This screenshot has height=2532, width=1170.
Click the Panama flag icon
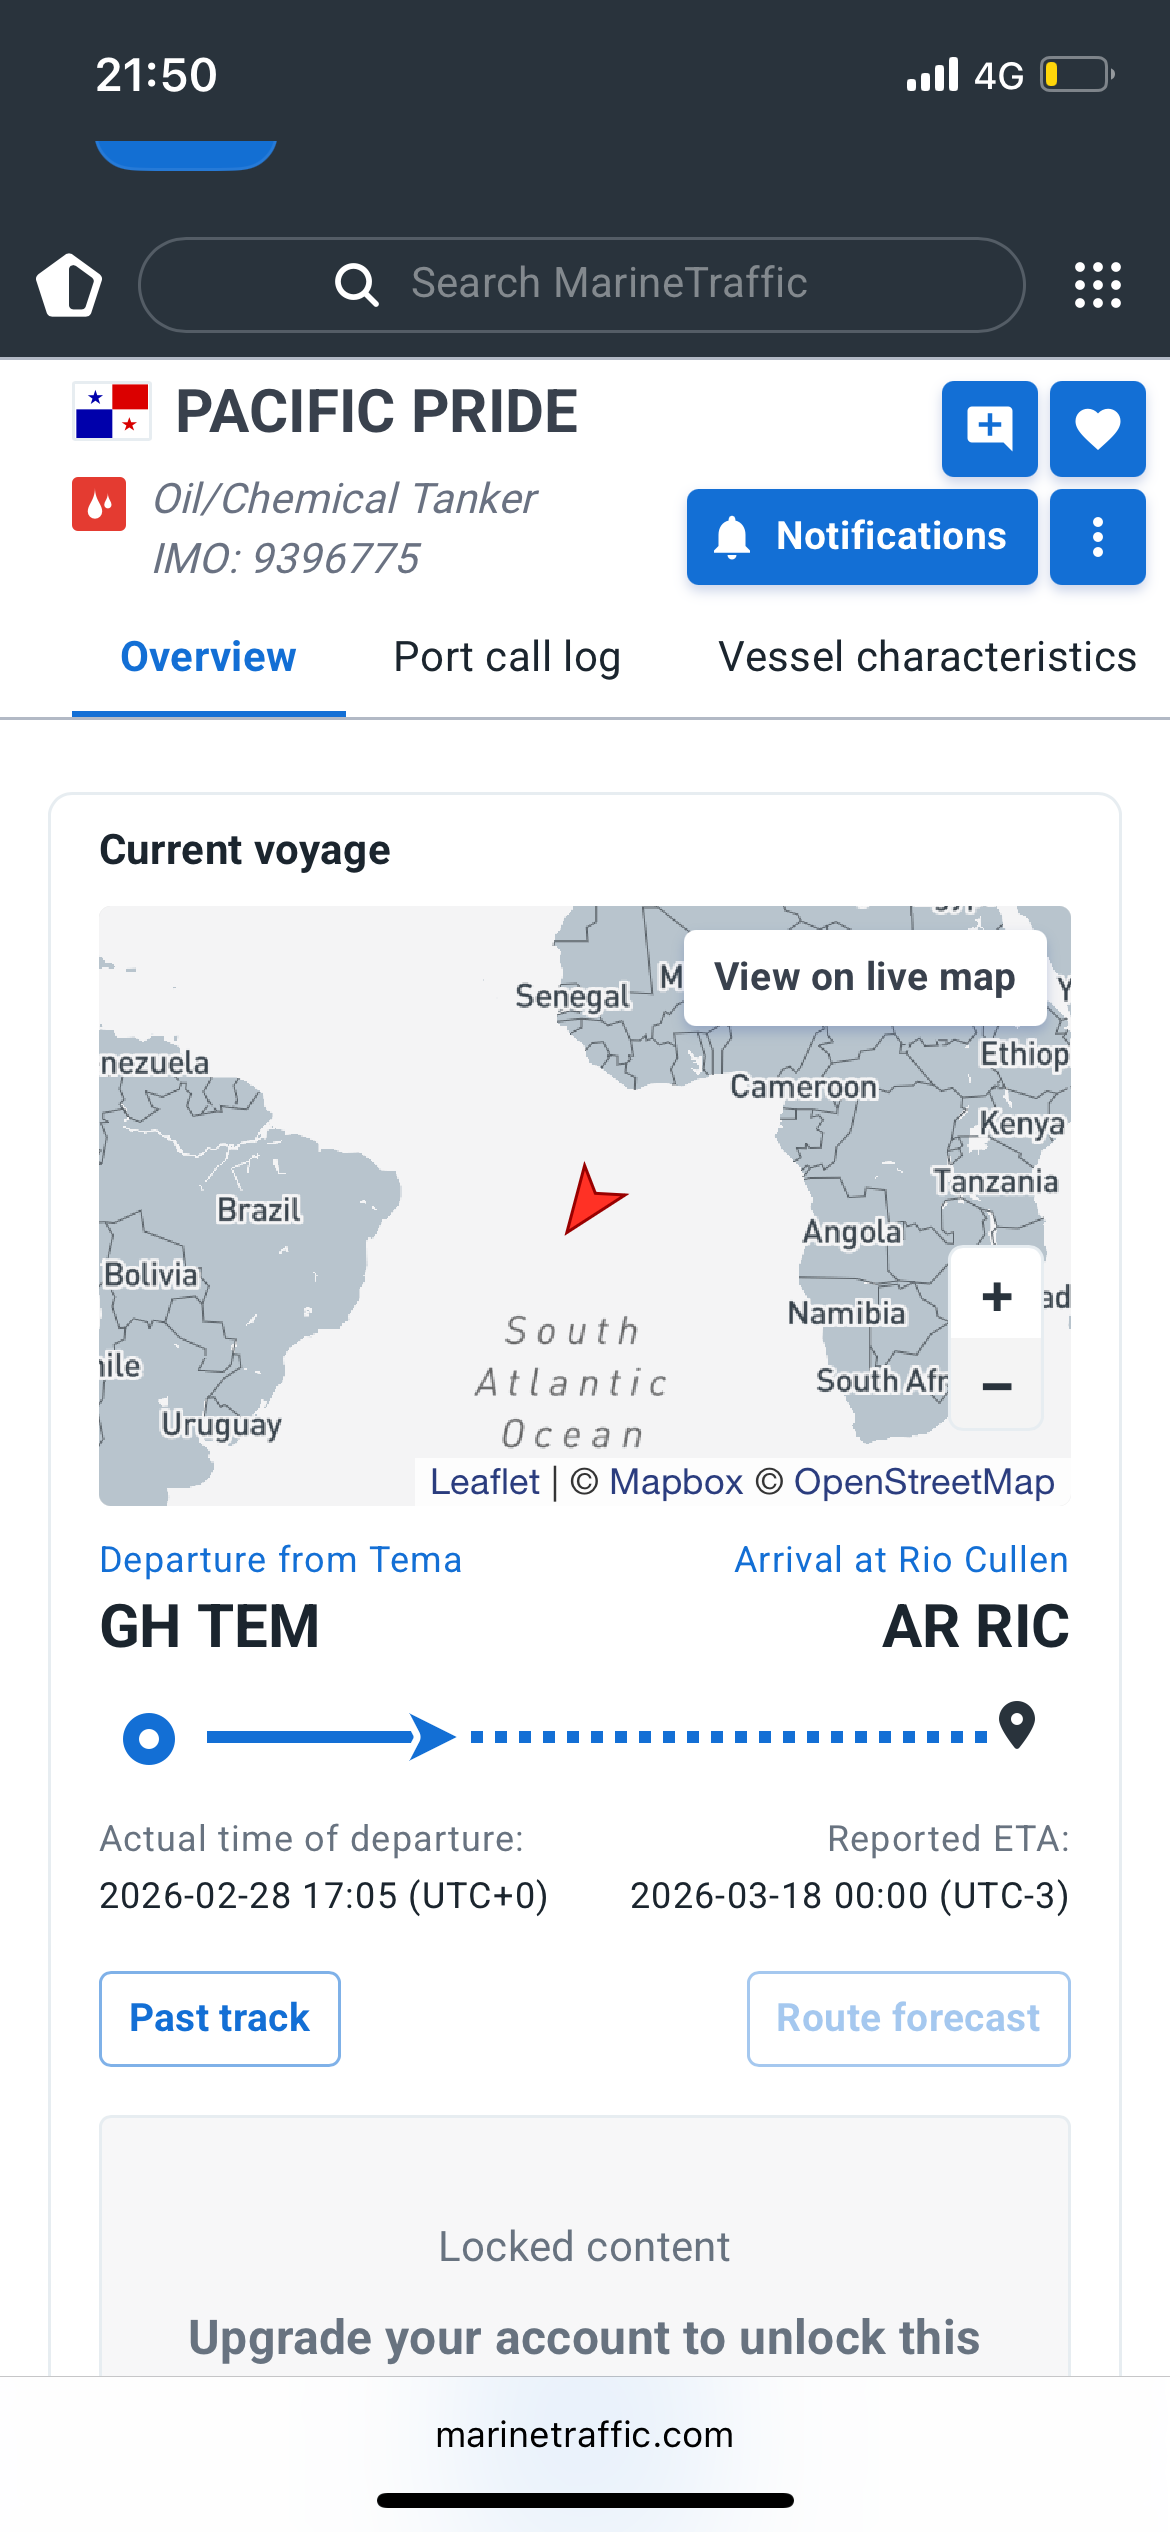coord(112,411)
